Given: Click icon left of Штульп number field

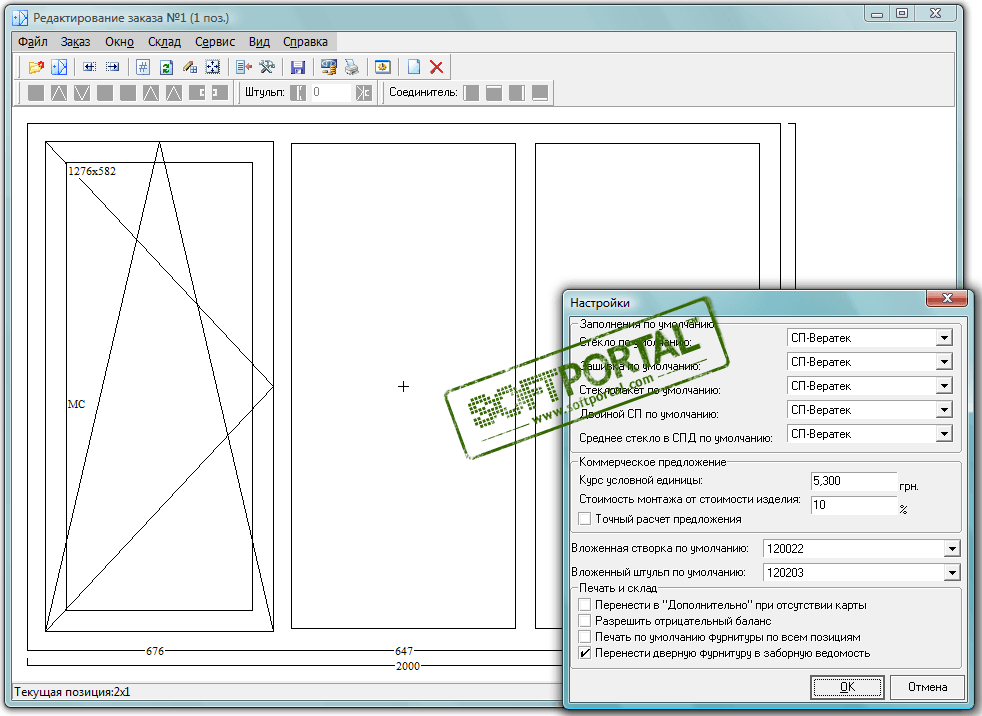Looking at the screenshot, I should [x=299, y=93].
